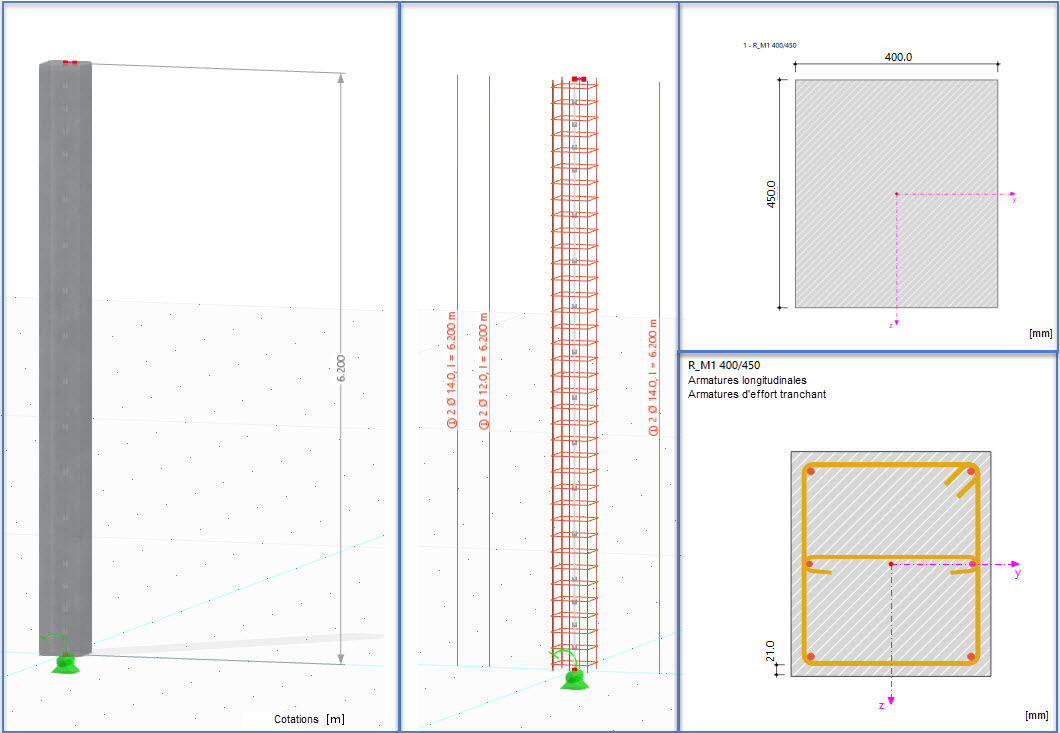Click the green support symbol under gray column
This screenshot has width=1060, height=733.
pyautogui.click(x=66, y=663)
